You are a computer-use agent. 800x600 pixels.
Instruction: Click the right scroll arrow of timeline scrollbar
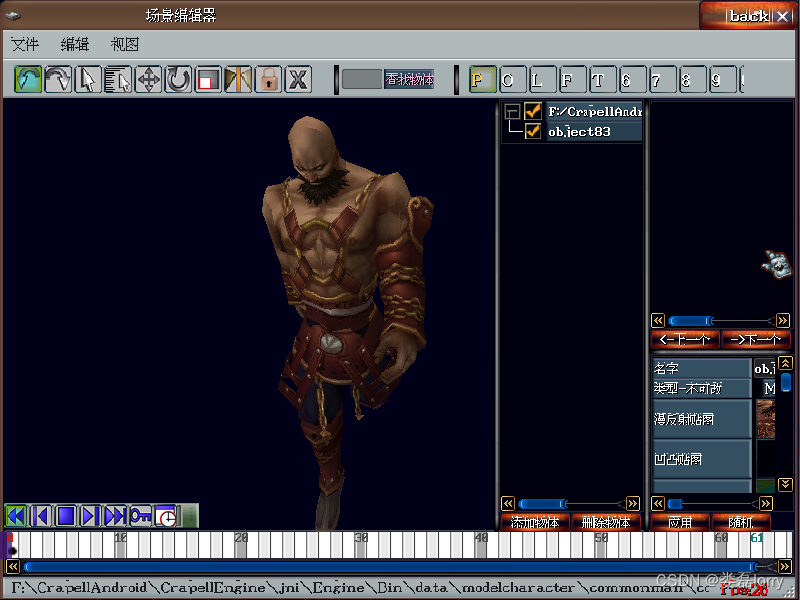785,566
